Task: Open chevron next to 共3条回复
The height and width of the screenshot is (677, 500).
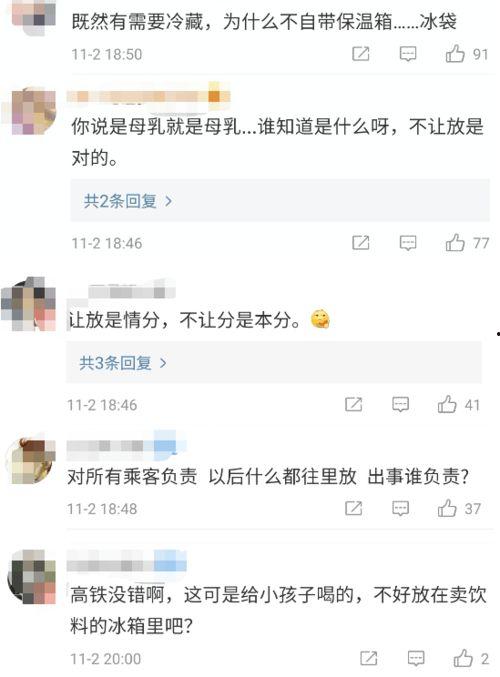Action: pyautogui.click(x=163, y=363)
